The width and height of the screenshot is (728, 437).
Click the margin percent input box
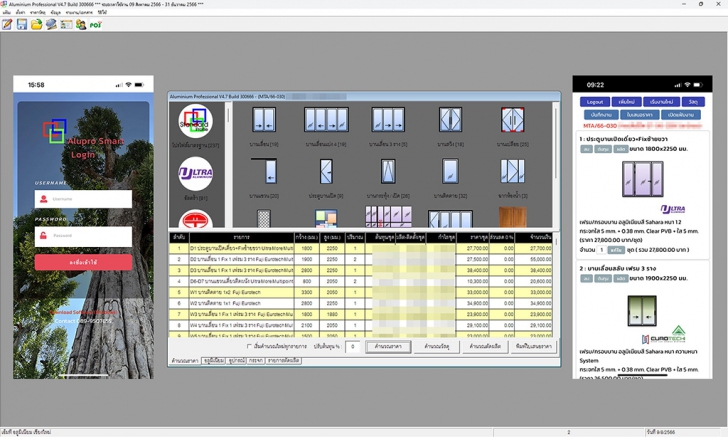coord(352,346)
